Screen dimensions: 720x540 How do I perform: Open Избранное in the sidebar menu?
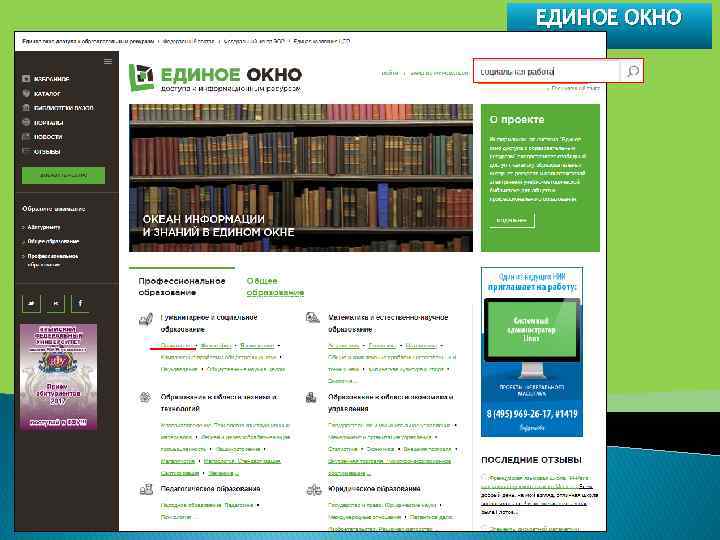pyautogui.click(x=51, y=79)
